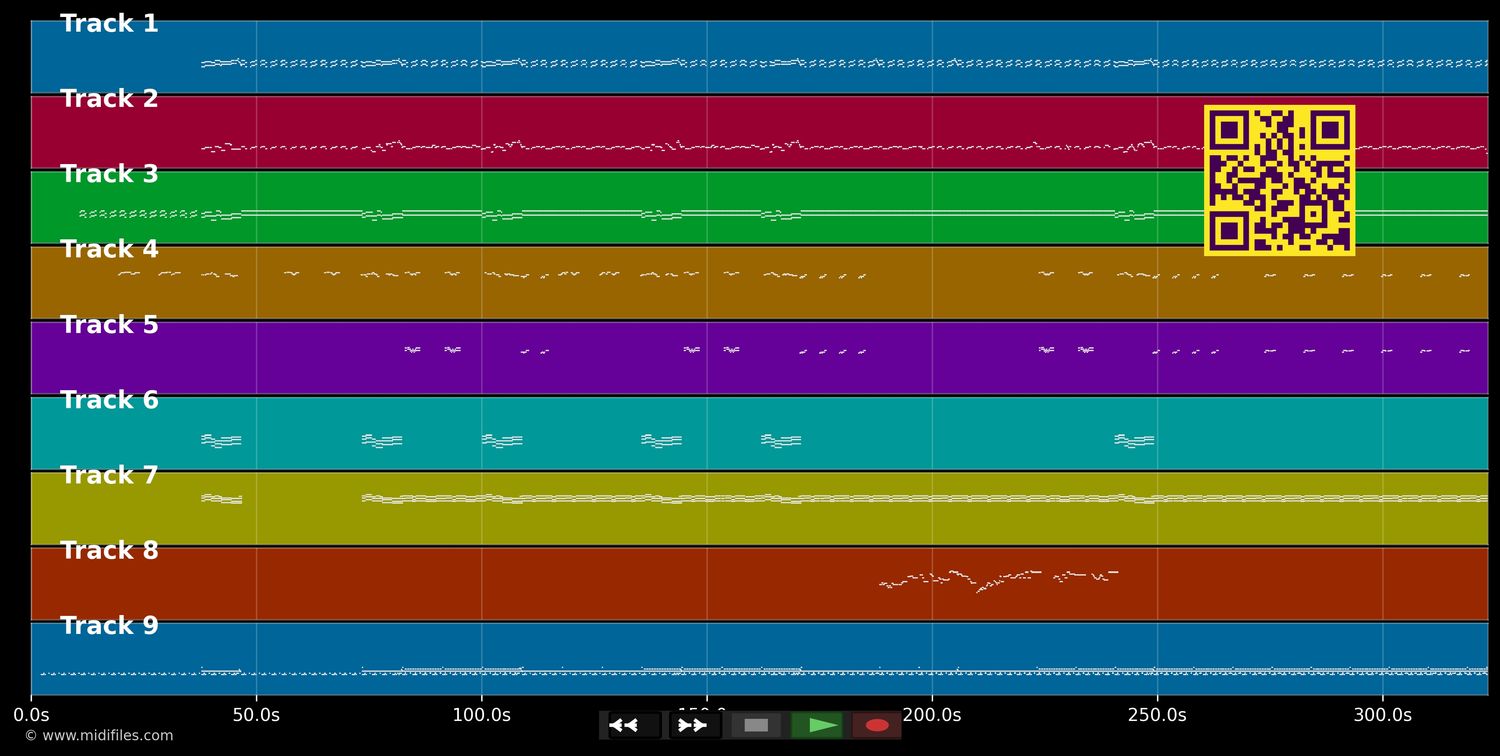Viewport: 1500px width, 756px height.
Task: Select the Track 5 label
Action: pyautogui.click(x=109, y=325)
